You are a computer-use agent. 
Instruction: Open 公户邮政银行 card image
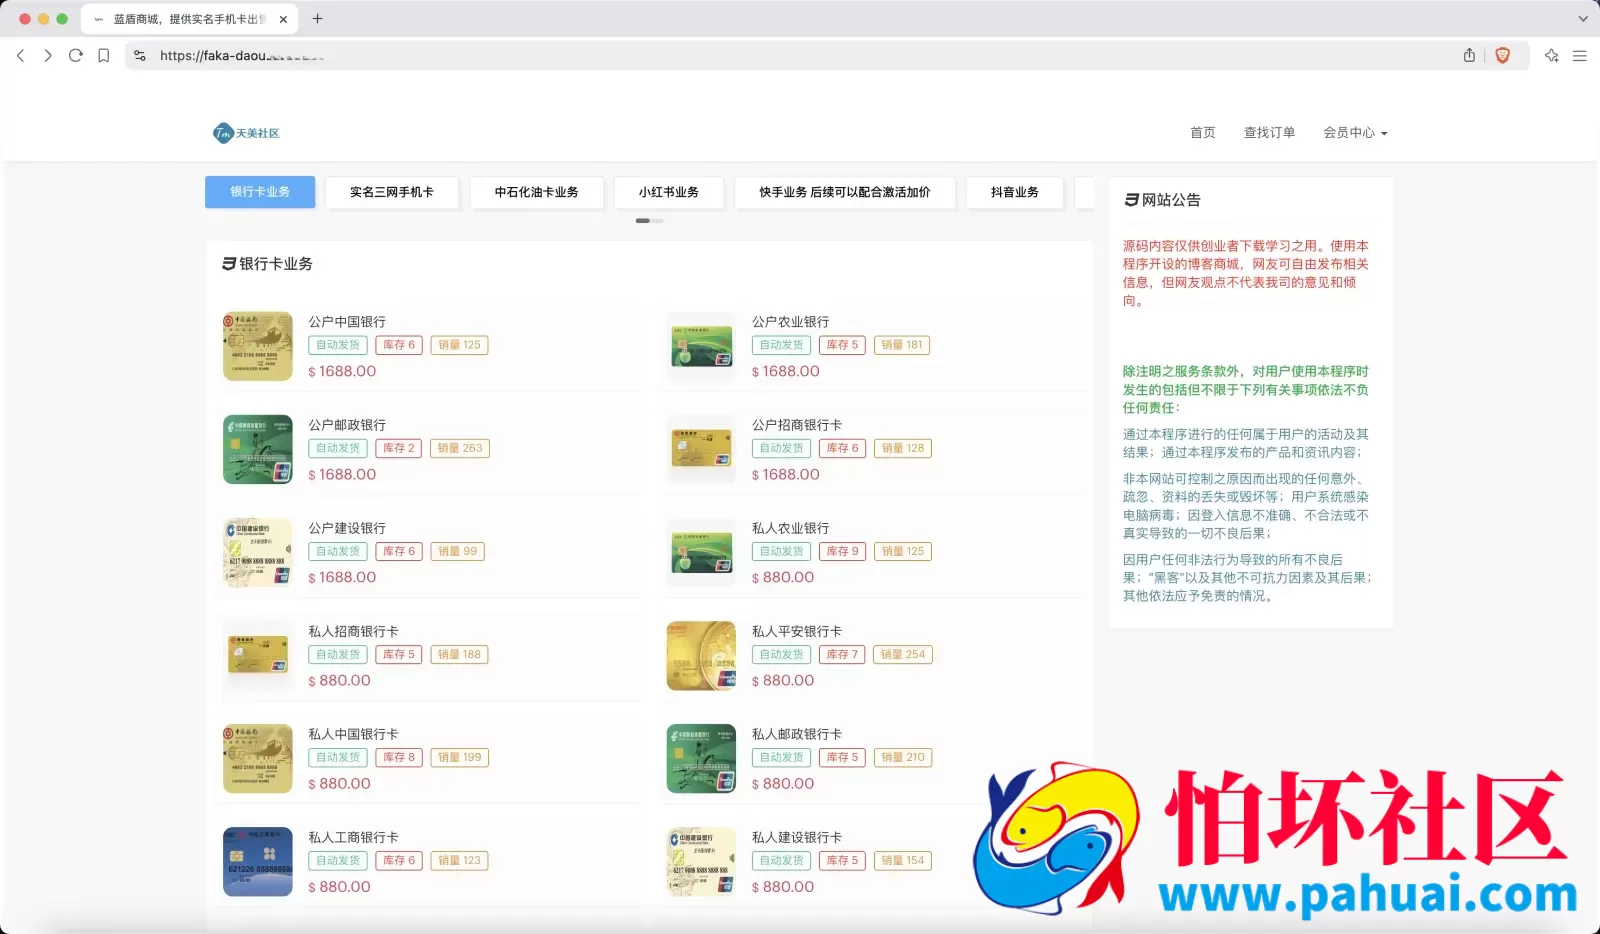(258, 449)
